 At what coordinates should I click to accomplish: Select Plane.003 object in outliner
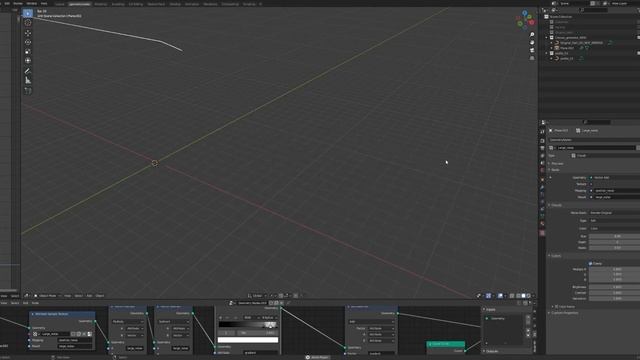[567, 48]
